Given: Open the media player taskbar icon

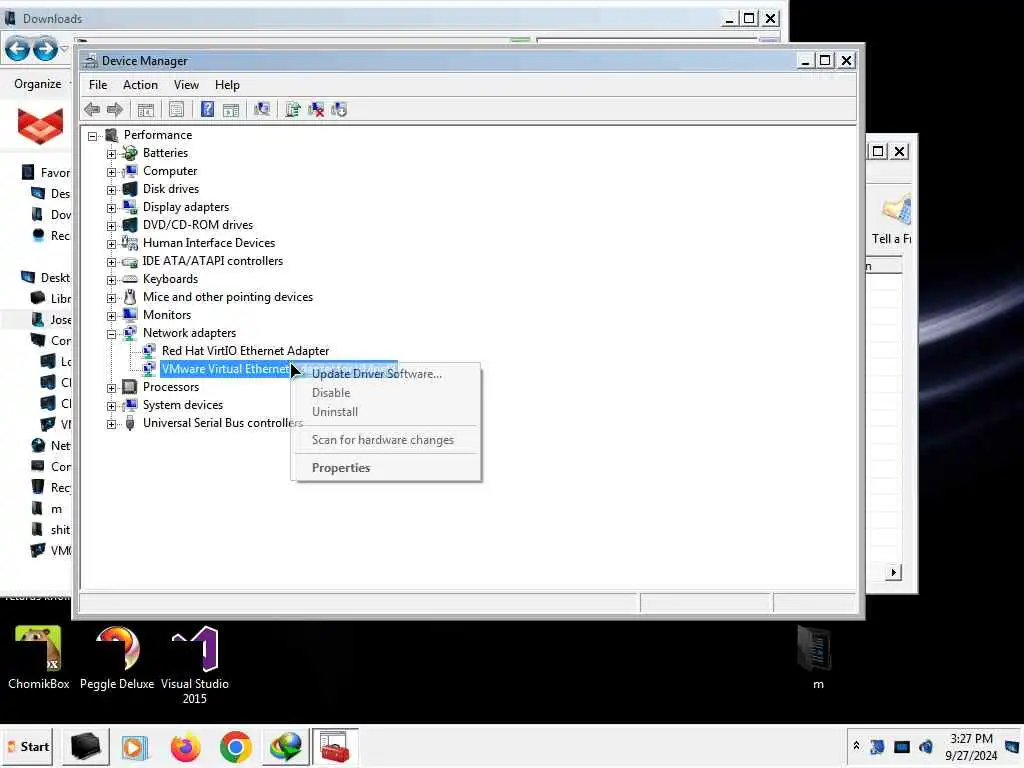Looking at the screenshot, I should pyautogui.click(x=135, y=747).
